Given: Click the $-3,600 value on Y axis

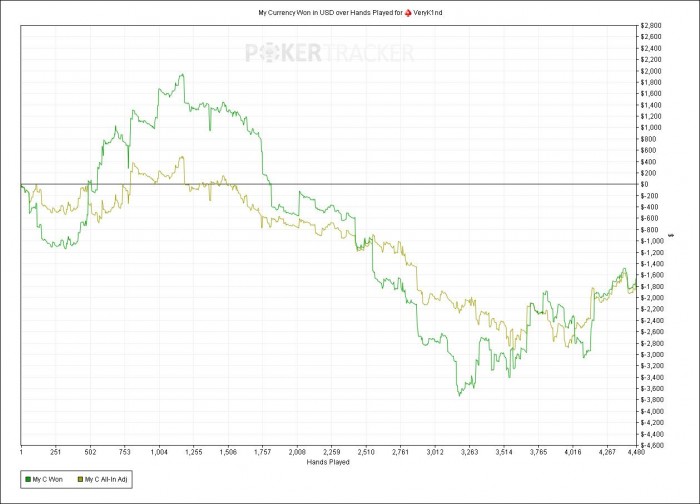Looking at the screenshot, I should pos(650,388).
